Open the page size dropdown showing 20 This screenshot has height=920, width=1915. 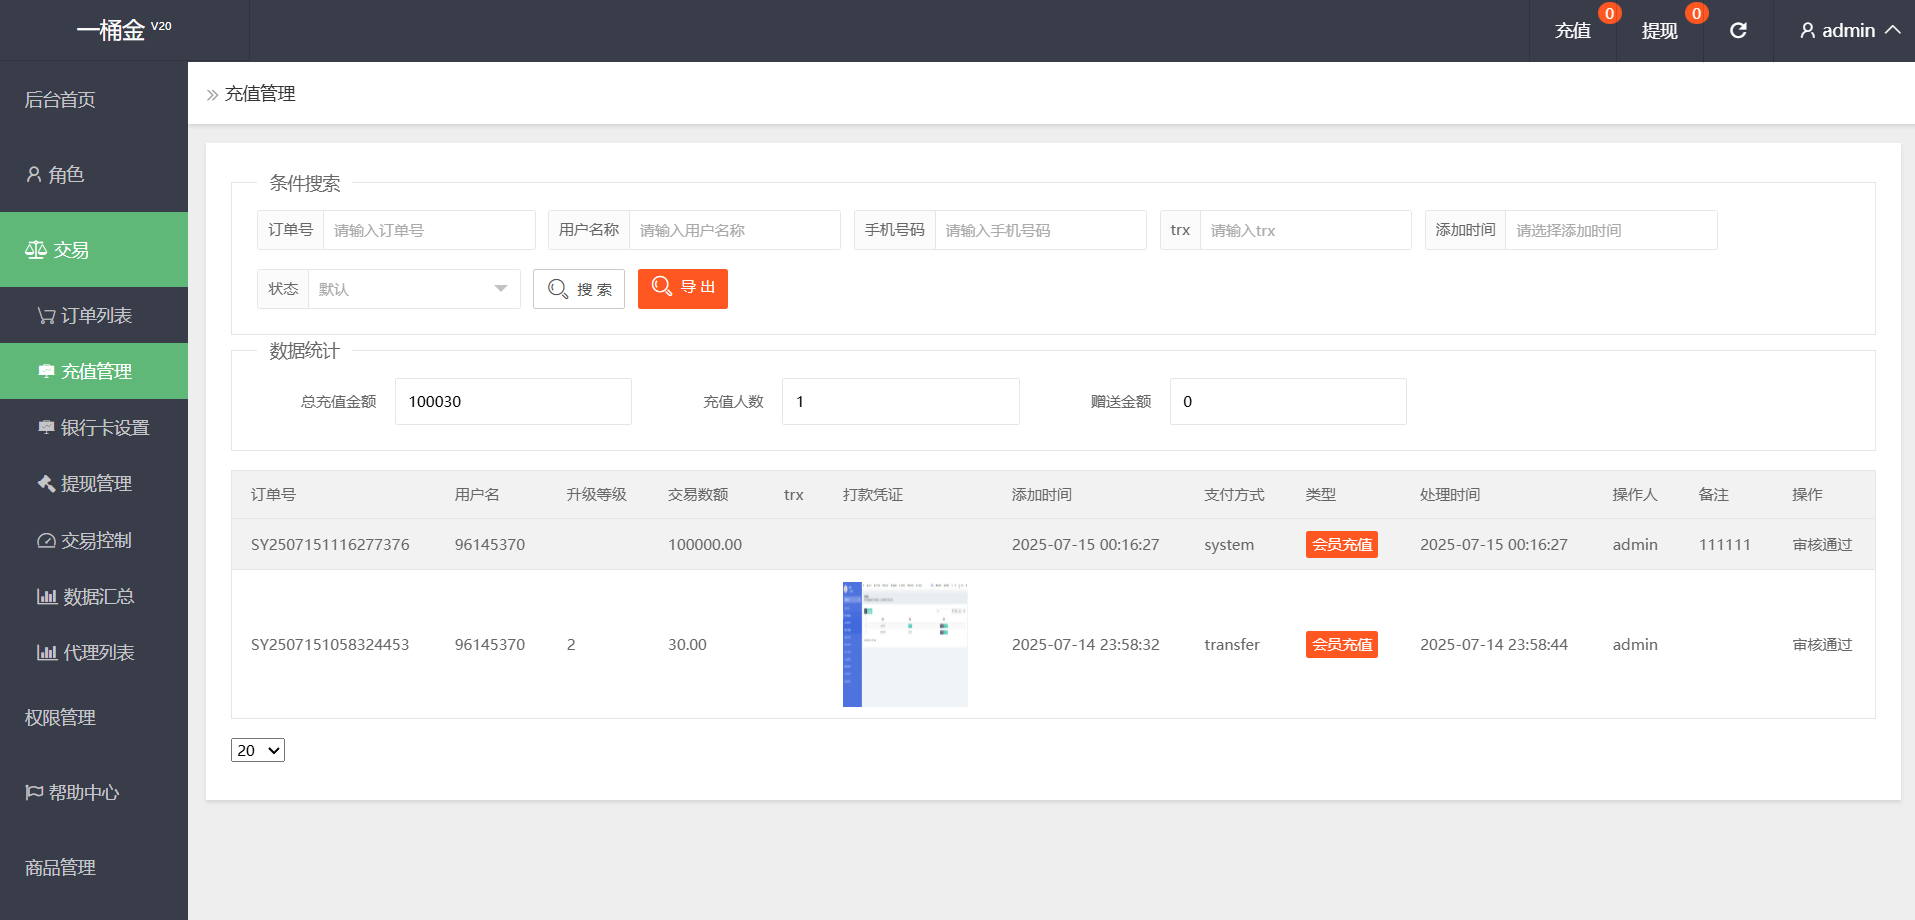258,750
